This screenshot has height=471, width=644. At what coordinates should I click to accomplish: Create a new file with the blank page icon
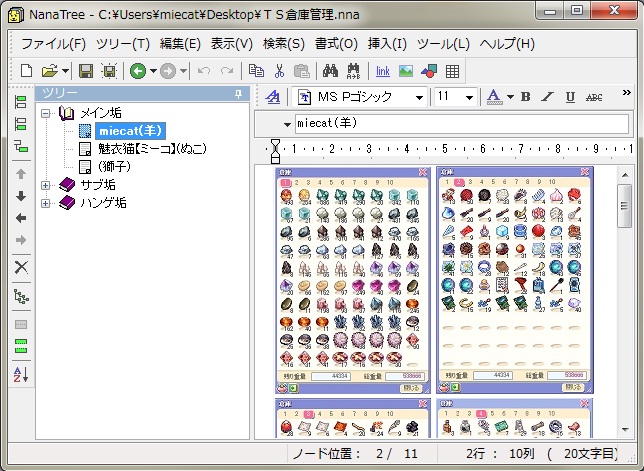(x=27, y=71)
